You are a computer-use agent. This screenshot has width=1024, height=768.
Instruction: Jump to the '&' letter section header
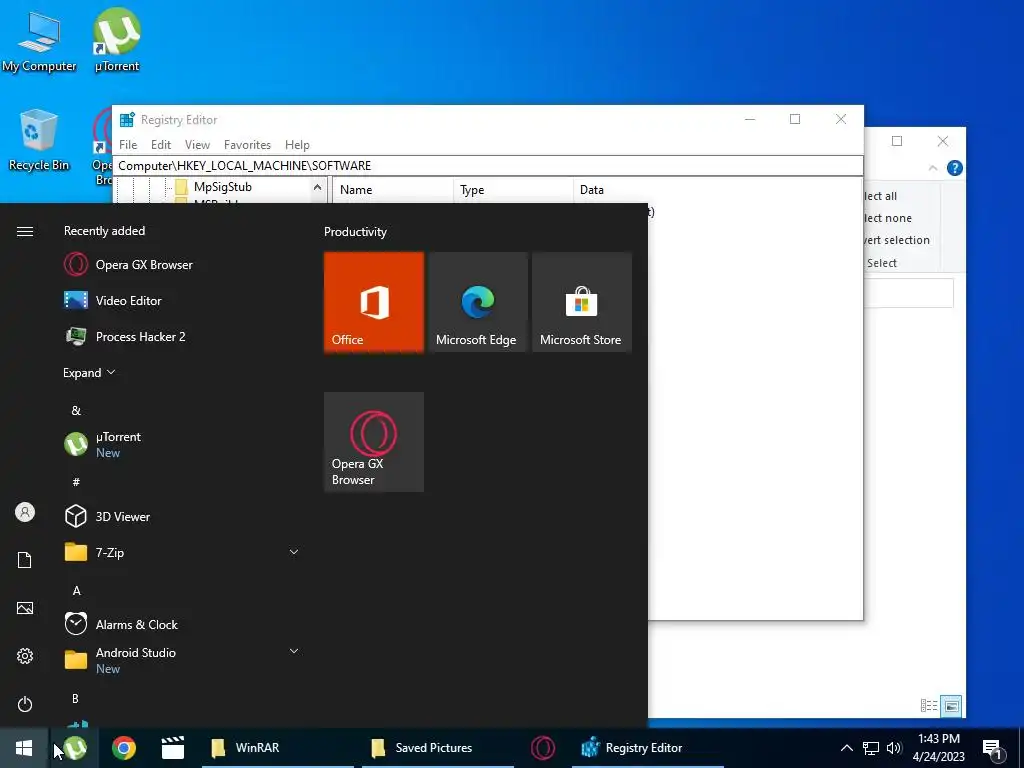click(x=76, y=411)
